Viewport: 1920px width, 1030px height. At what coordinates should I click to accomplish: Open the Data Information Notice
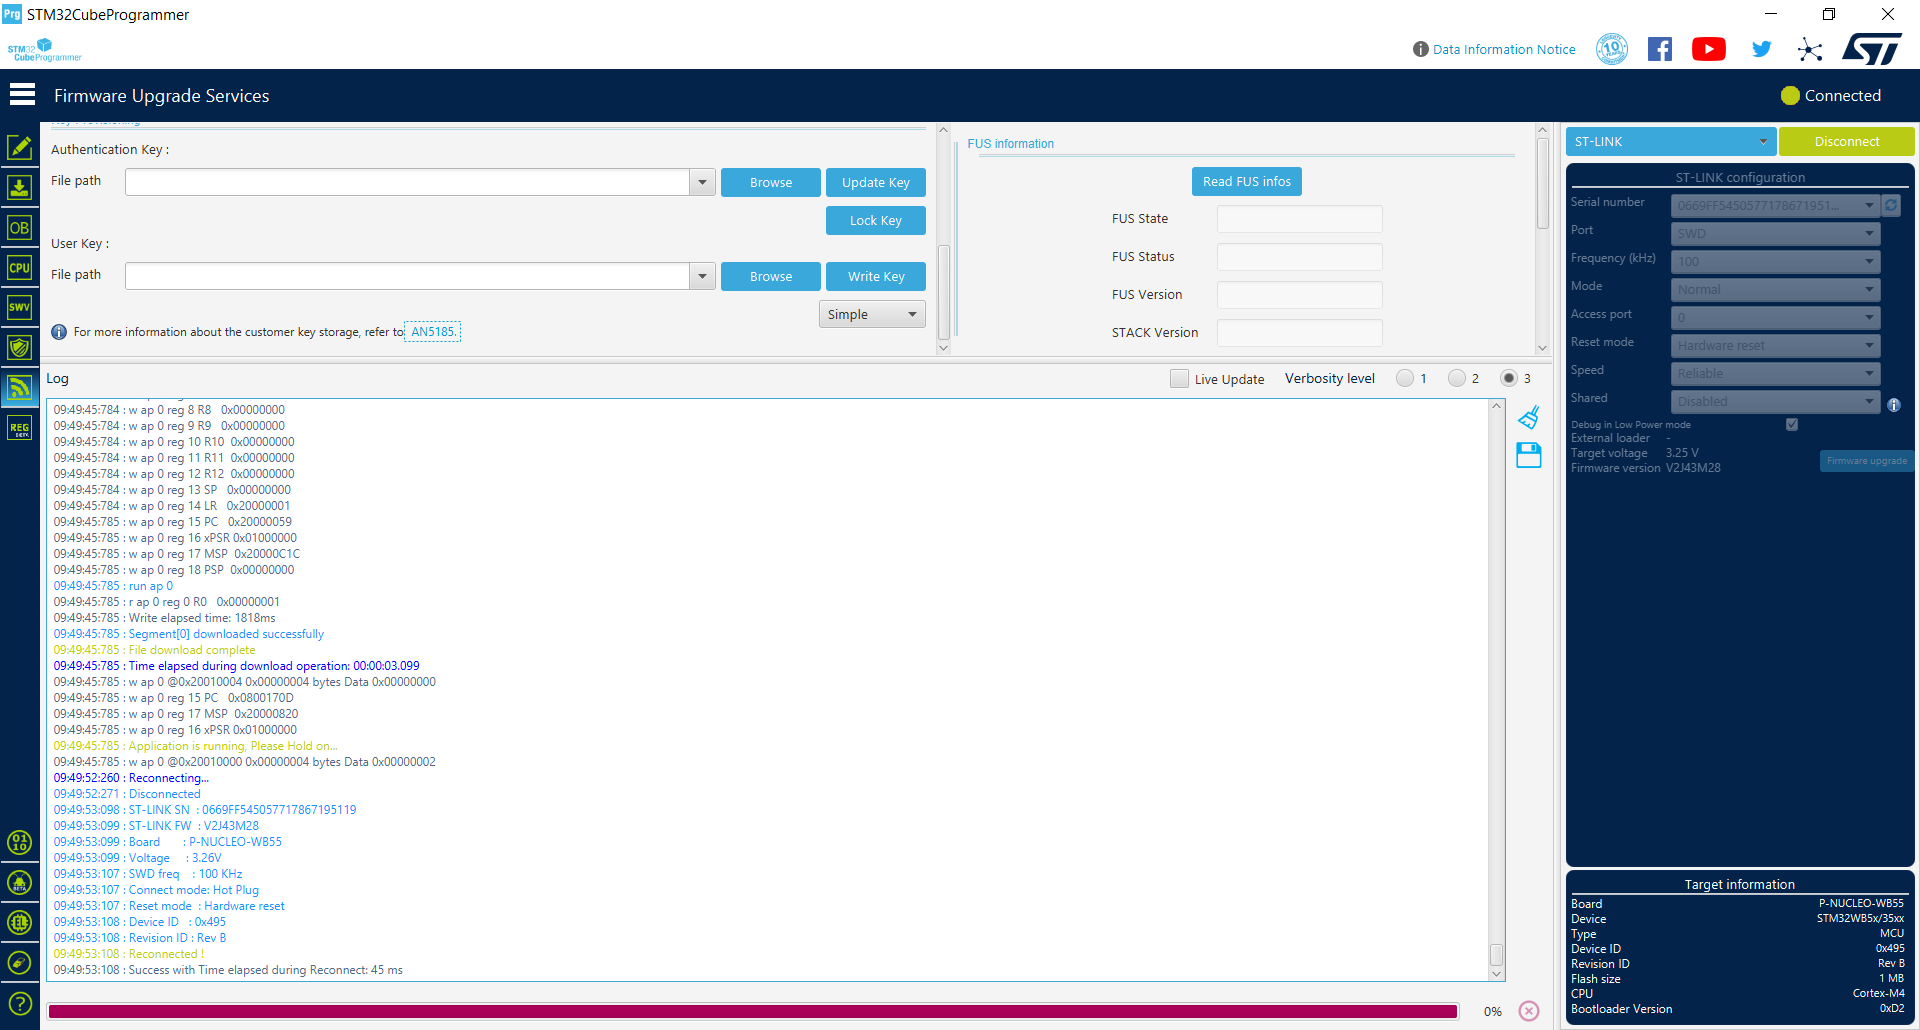point(1503,49)
